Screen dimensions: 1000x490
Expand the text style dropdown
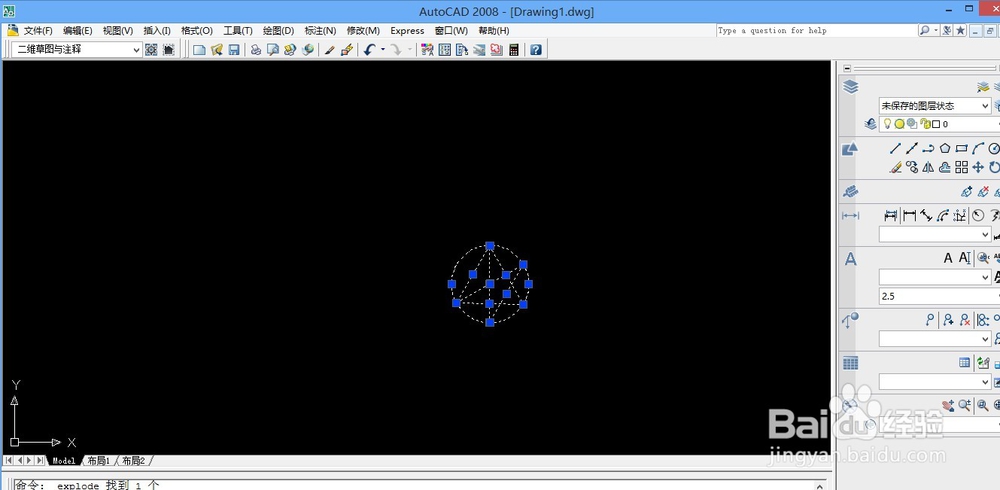tap(986, 277)
